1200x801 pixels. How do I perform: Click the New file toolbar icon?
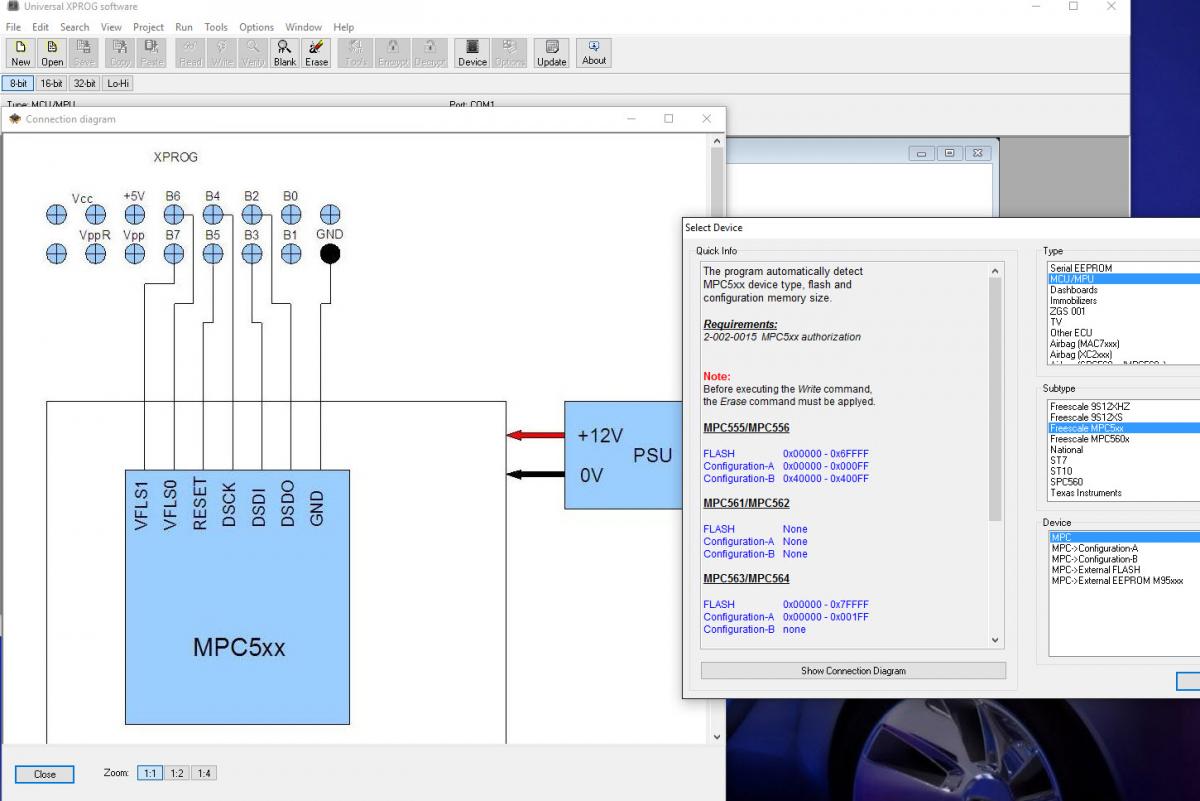tap(20, 53)
